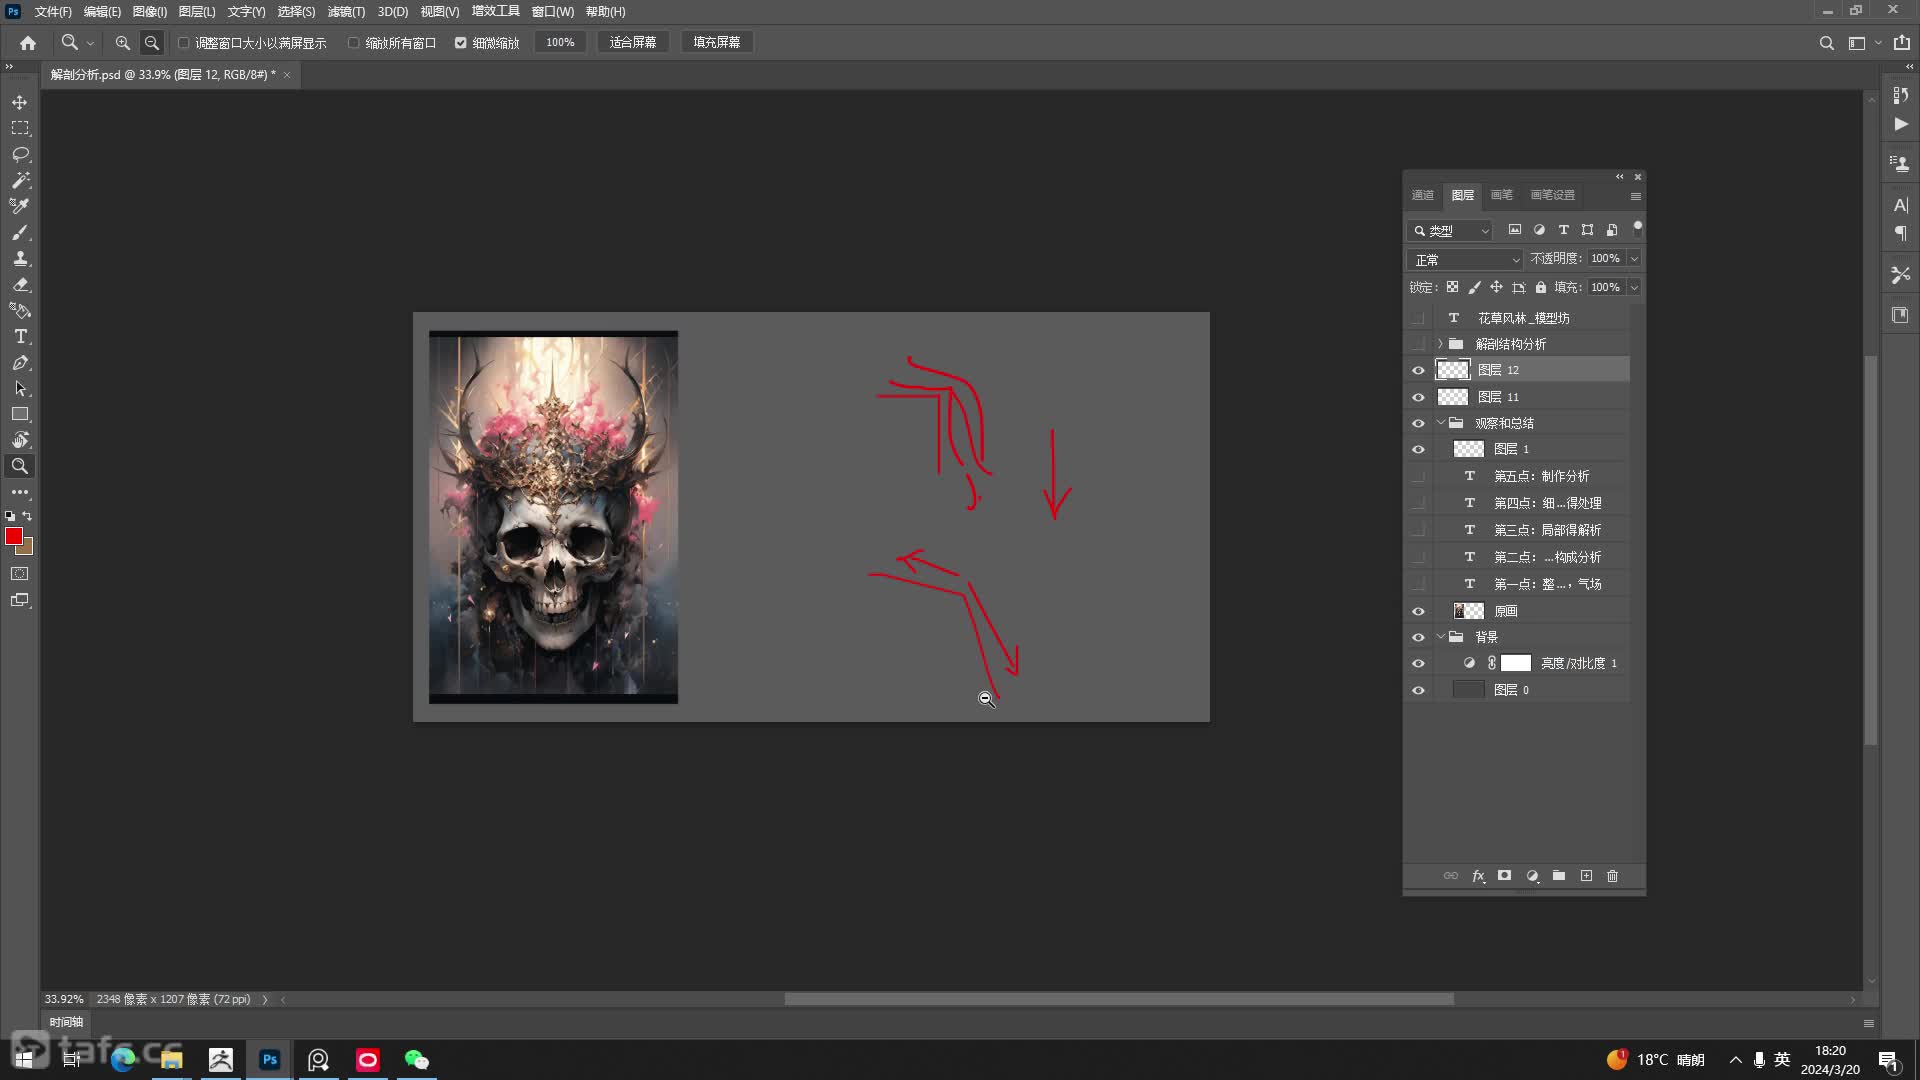Enable zoom all windows checkbox

tap(354, 43)
